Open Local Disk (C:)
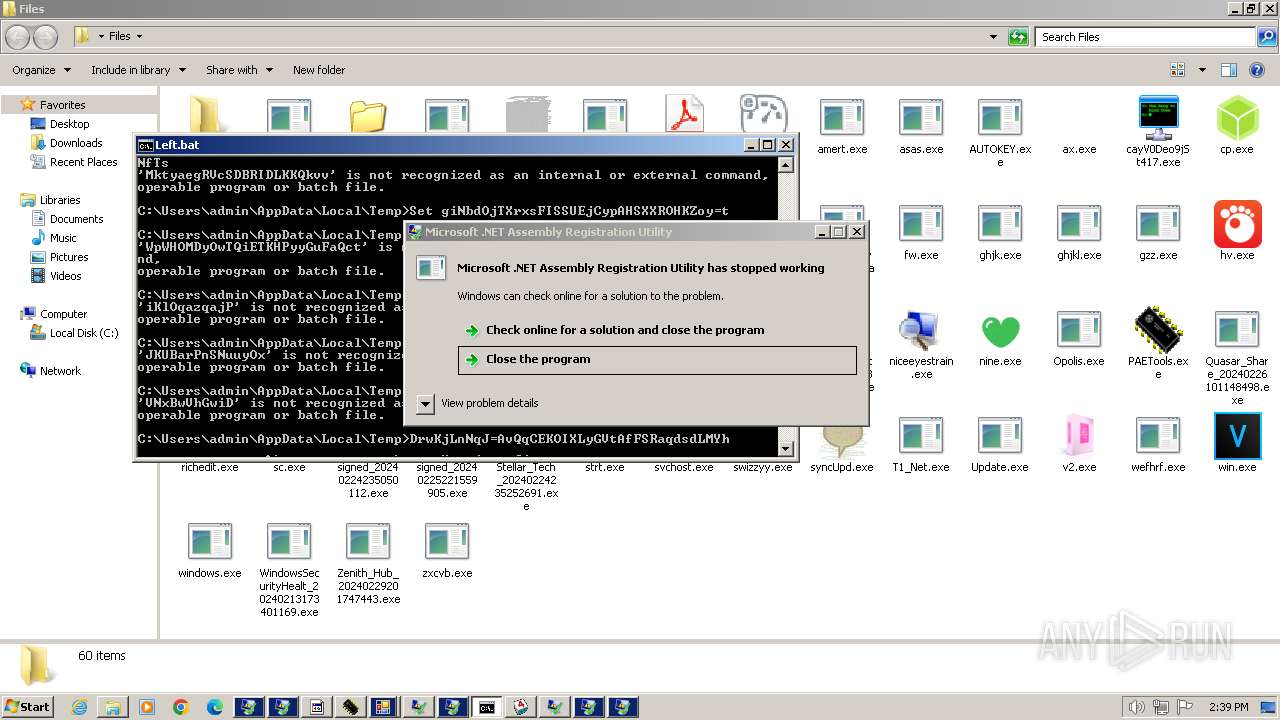The width and height of the screenshot is (1280, 720). click(83, 333)
